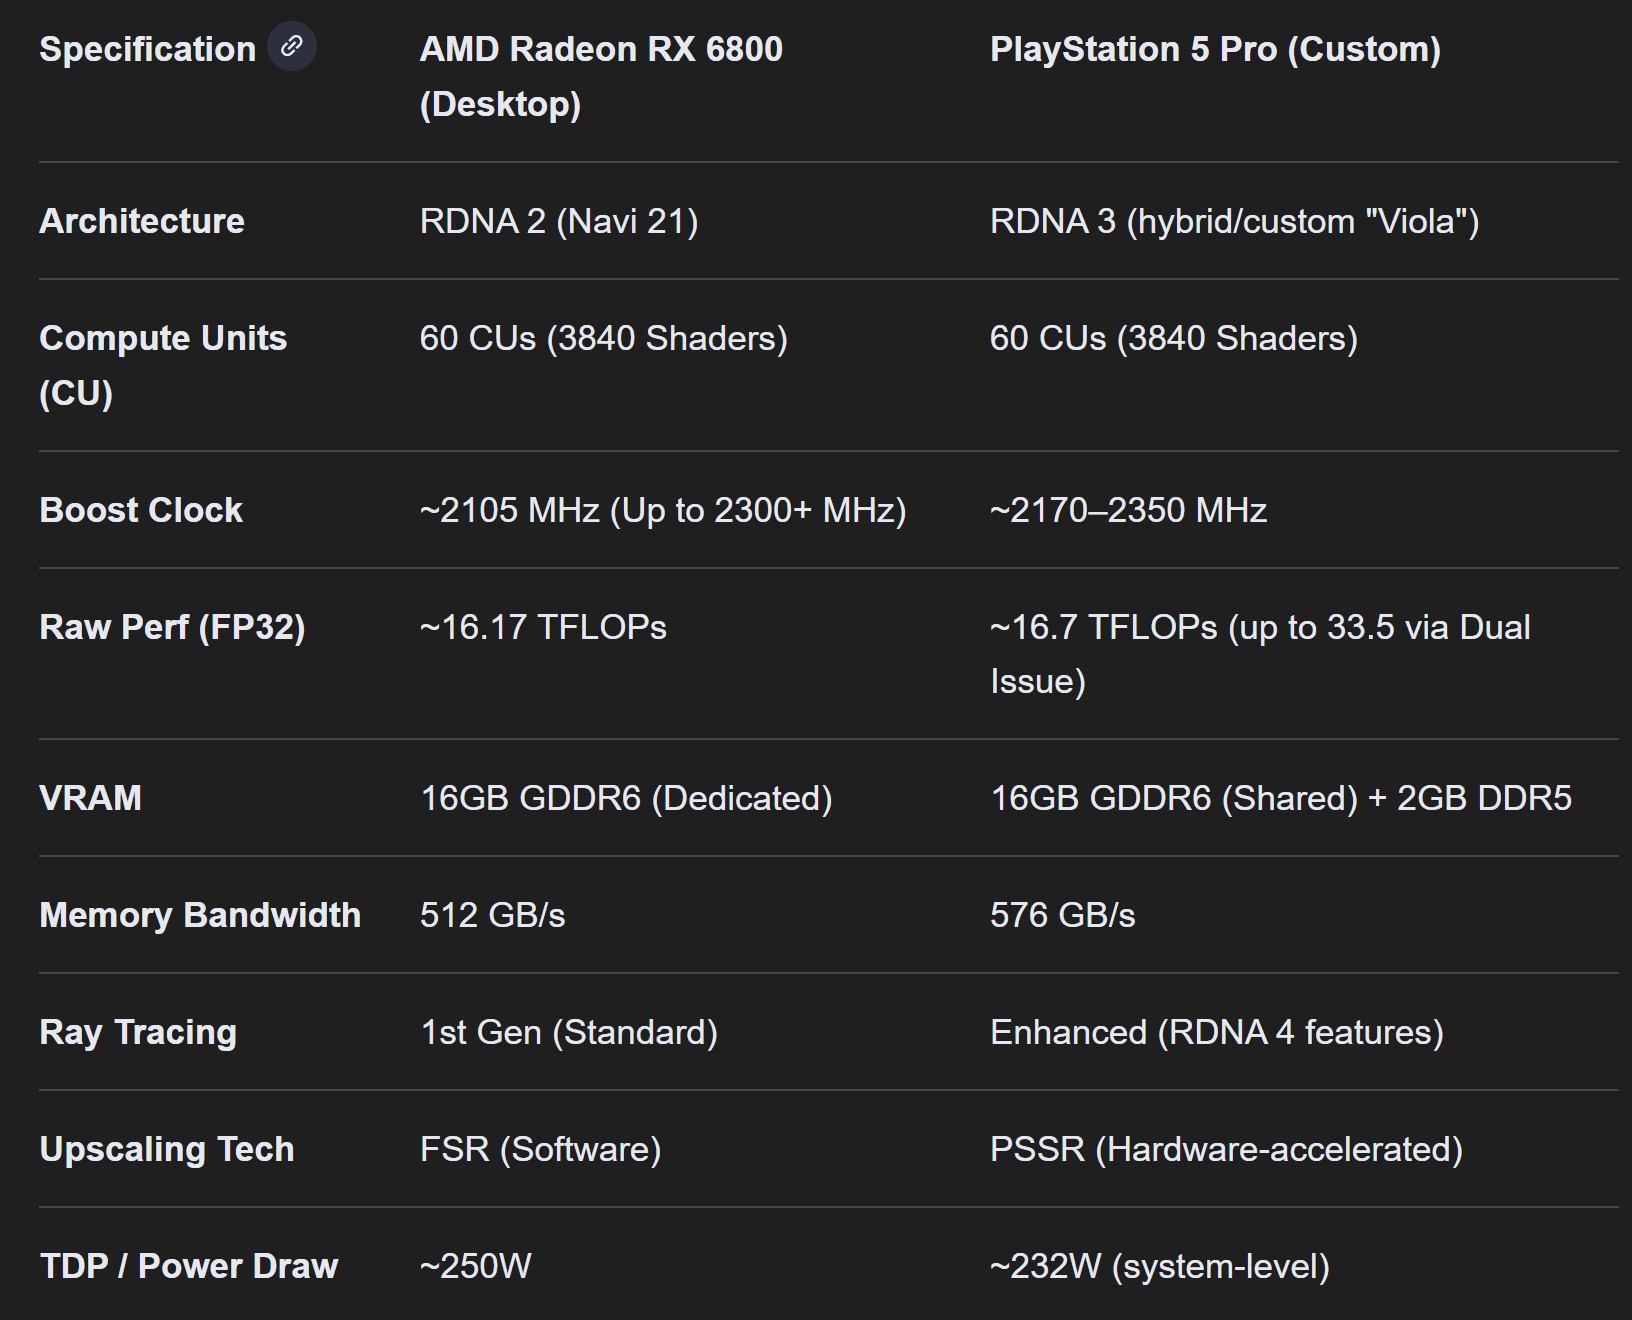Select the "~2170–2350 MHz" cell
The width and height of the screenshot is (1632, 1320).
click(1128, 510)
